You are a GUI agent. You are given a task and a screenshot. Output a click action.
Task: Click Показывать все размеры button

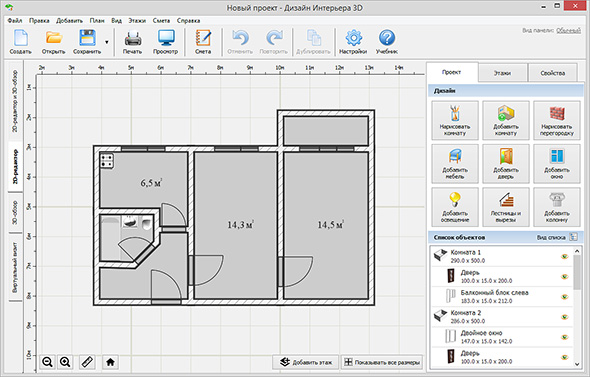(382, 362)
